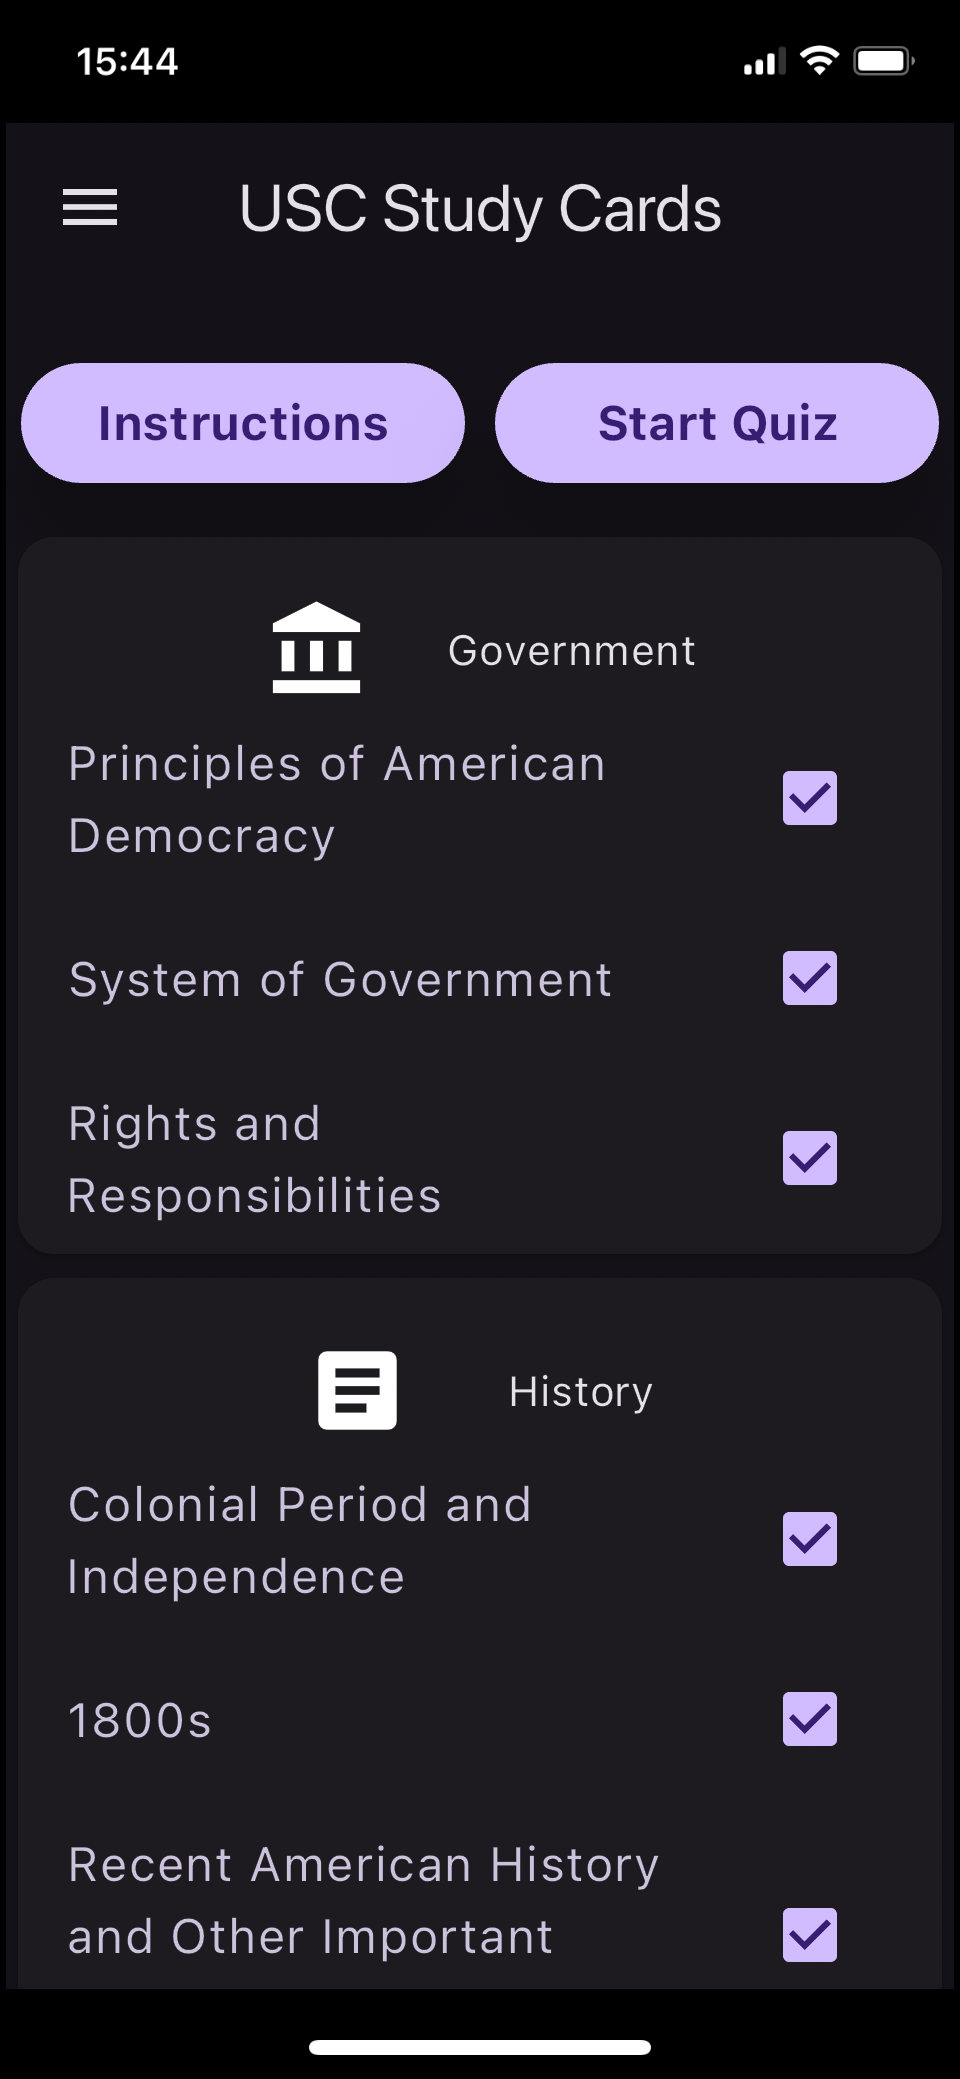Tap the History document icon
The image size is (960, 2079).
[357, 1390]
